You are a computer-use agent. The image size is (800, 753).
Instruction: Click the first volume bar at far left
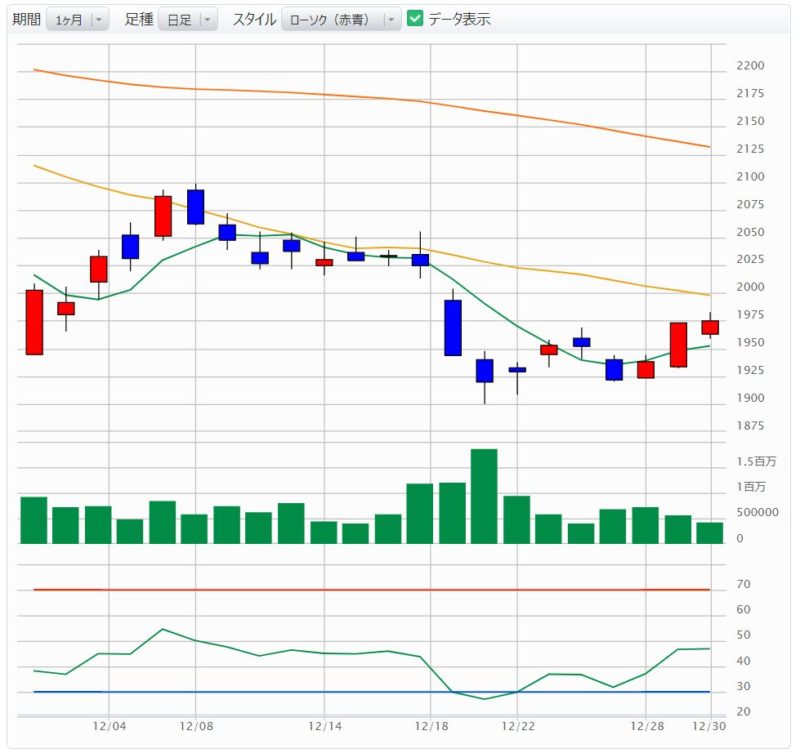(x=34, y=520)
